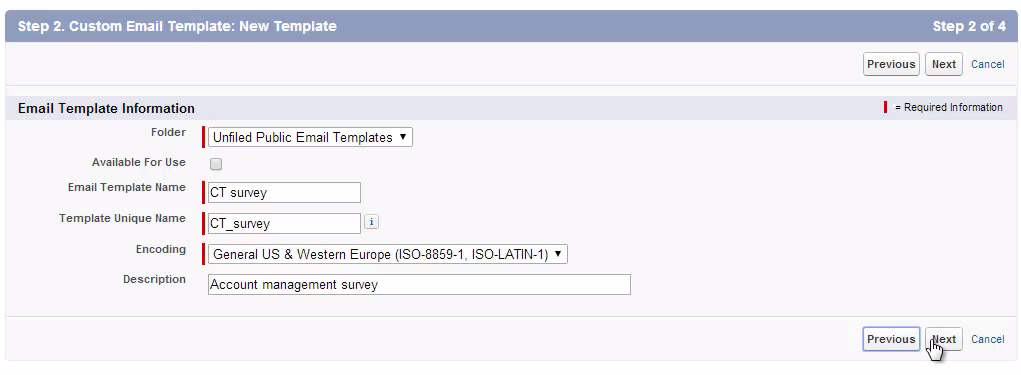The height and width of the screenshot is (375, 1021).
Task: Focus the Email Template Name field
Action: click(x=284, y=193)
